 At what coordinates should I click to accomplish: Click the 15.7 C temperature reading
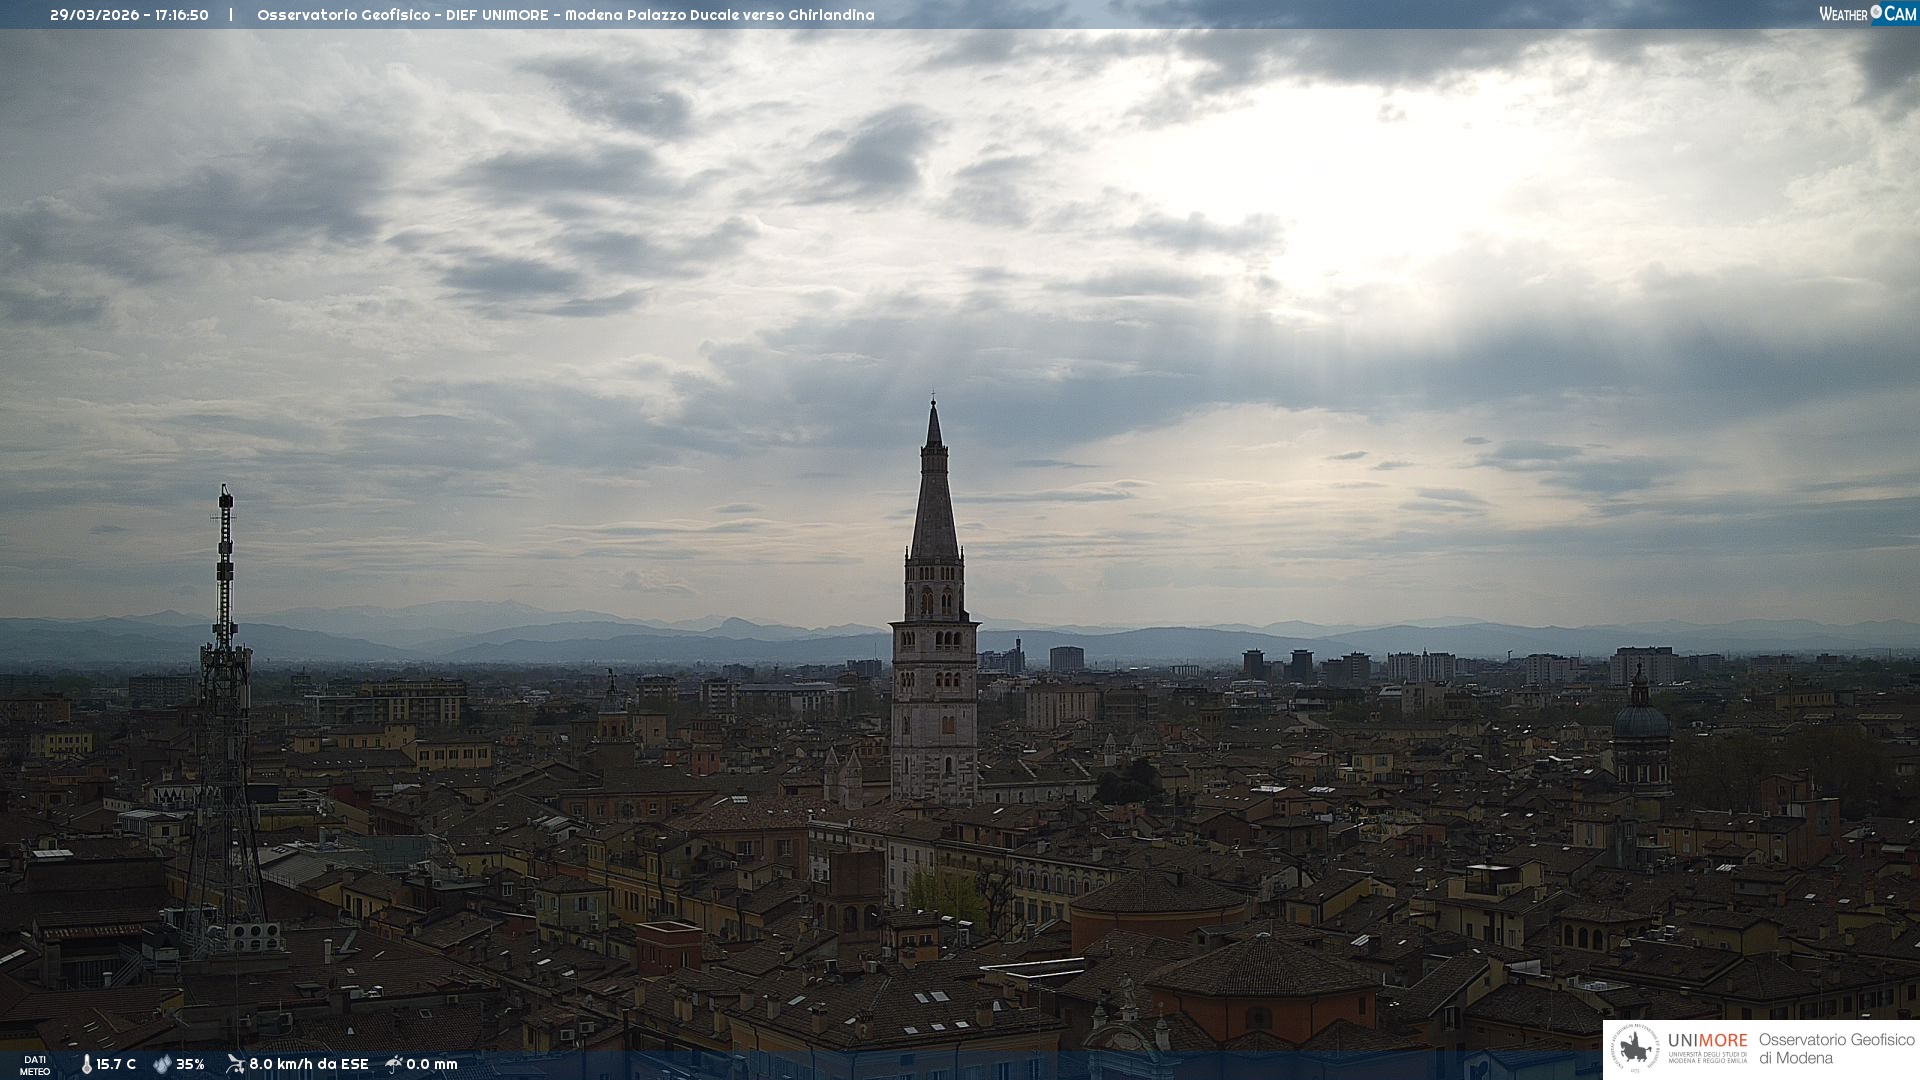point(116,1064)
